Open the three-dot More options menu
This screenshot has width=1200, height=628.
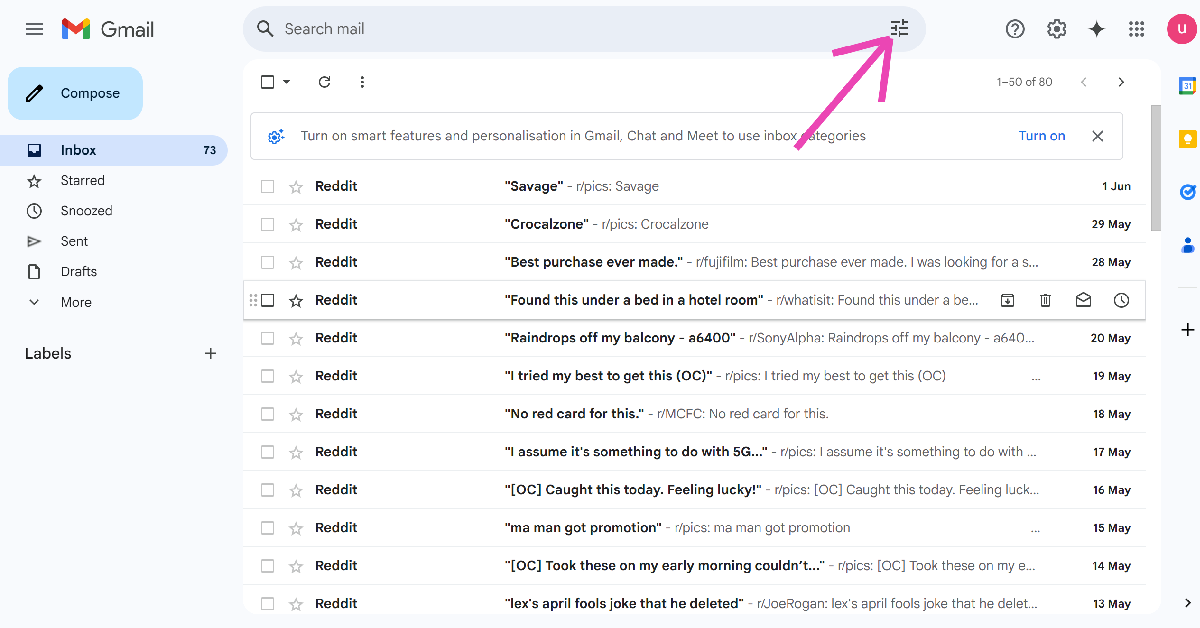pos(362,82)
